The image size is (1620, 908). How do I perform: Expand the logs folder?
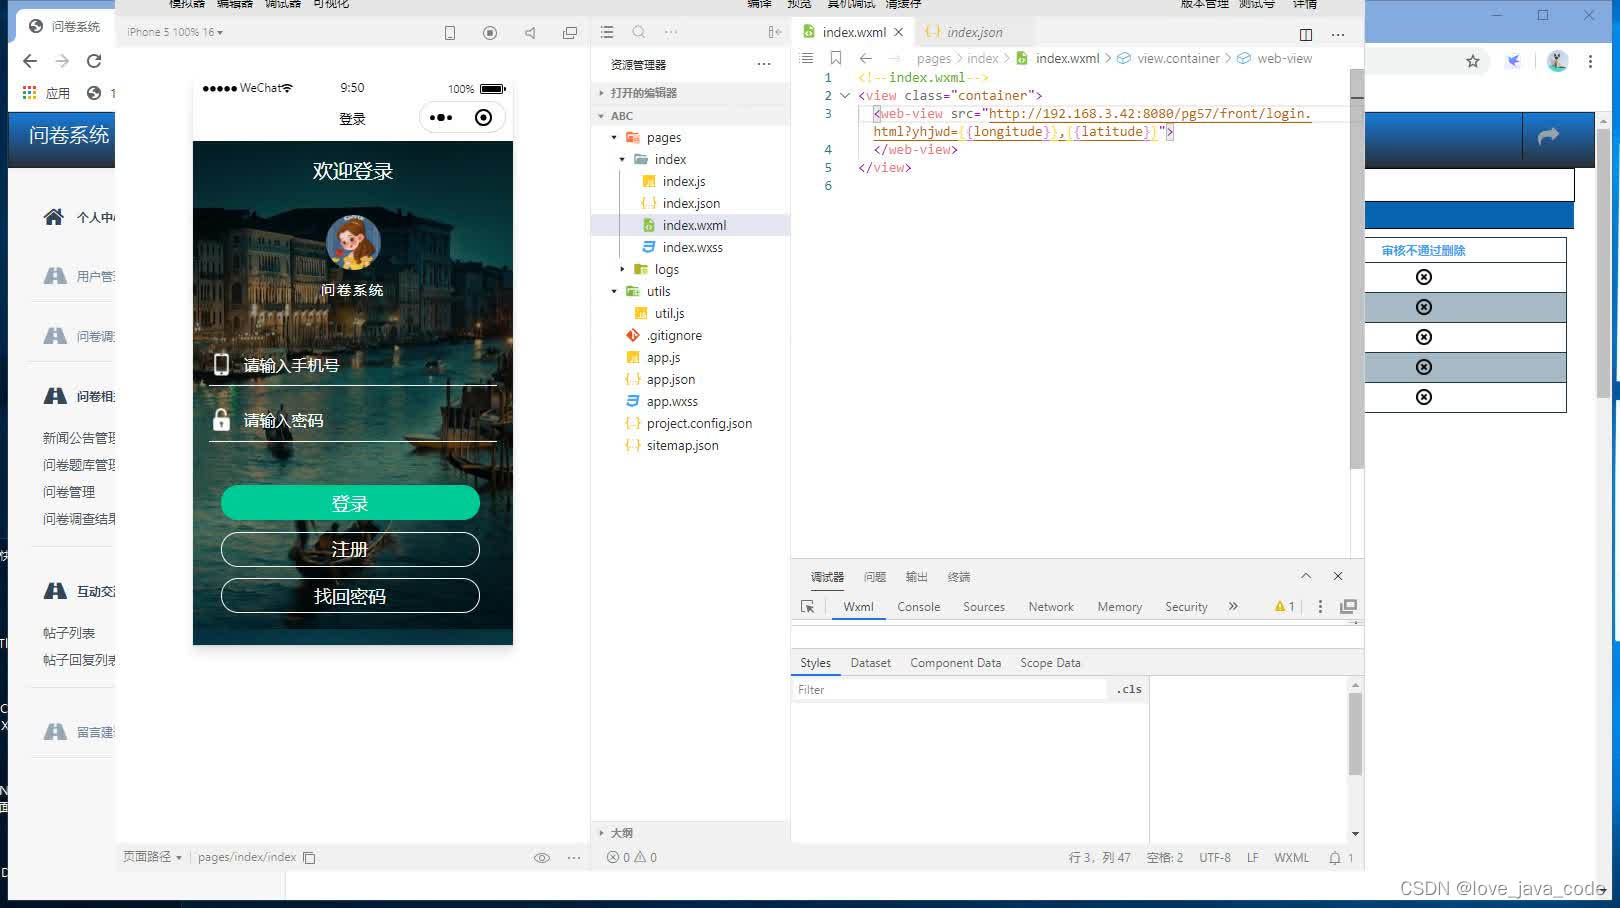(x=622, y=270)
